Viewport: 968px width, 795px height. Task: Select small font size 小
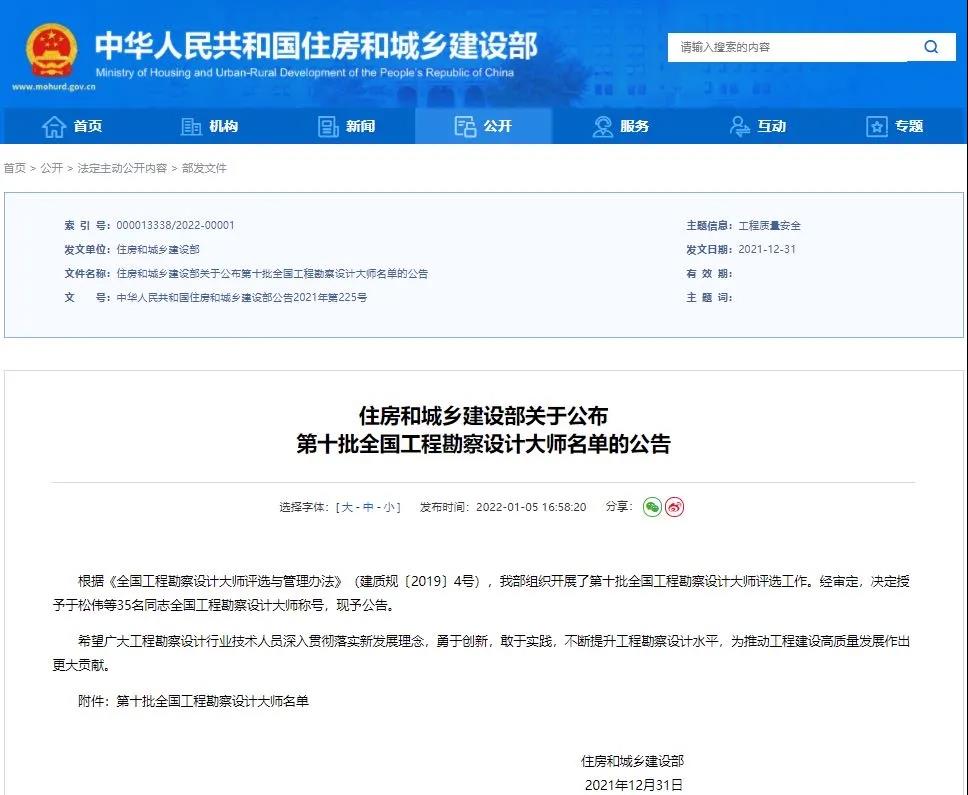(390, 507)
